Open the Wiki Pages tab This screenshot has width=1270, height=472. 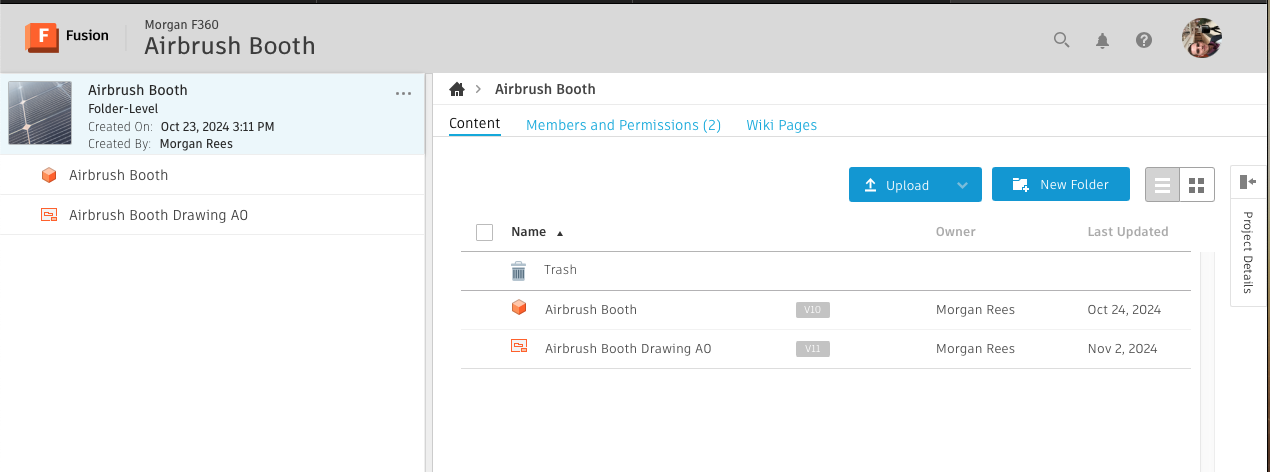(x=781, y=125)
